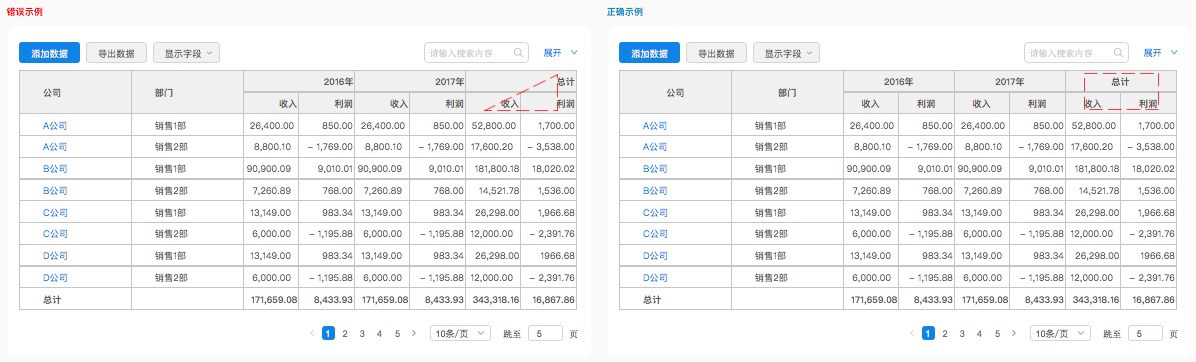Click the 17,600.20 cell in 正确示例 table

[x=1093, y=147]
